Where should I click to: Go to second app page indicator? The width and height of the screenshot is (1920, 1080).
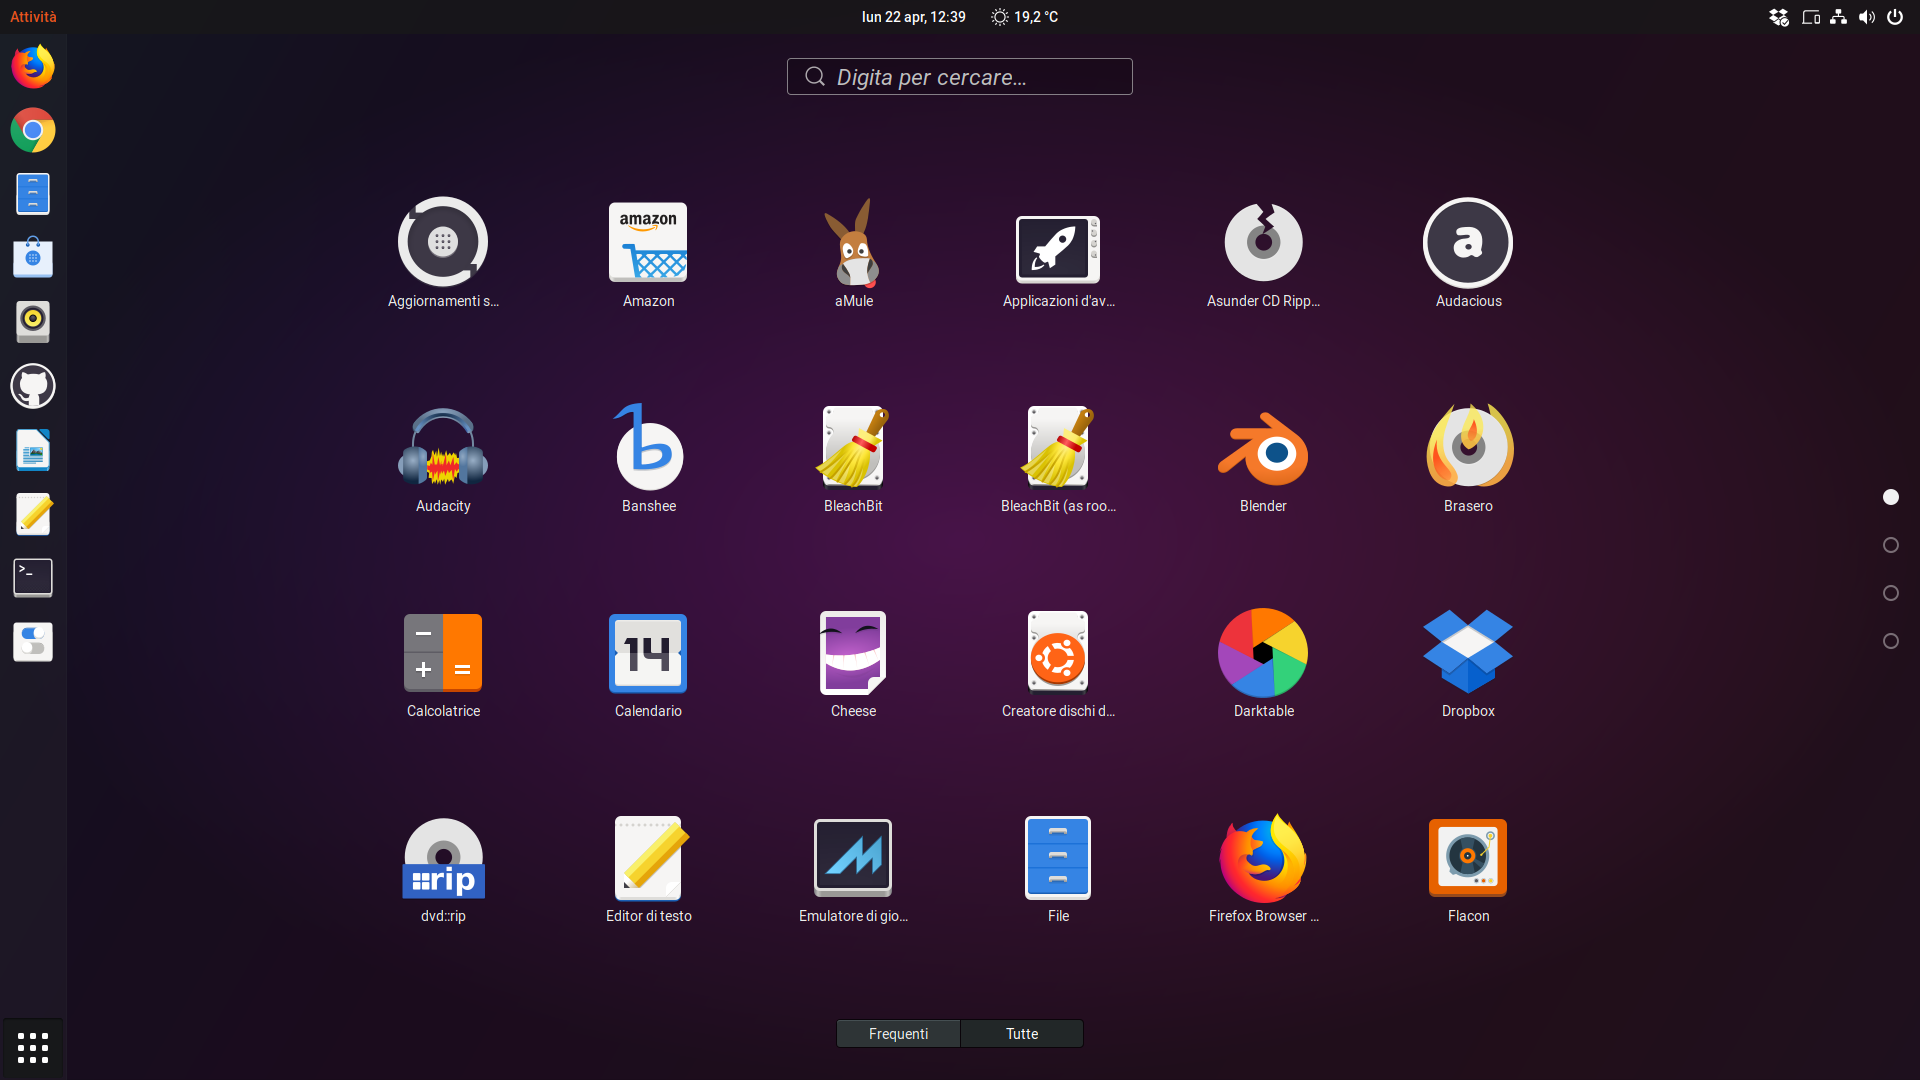click(x=1890, y=545)
